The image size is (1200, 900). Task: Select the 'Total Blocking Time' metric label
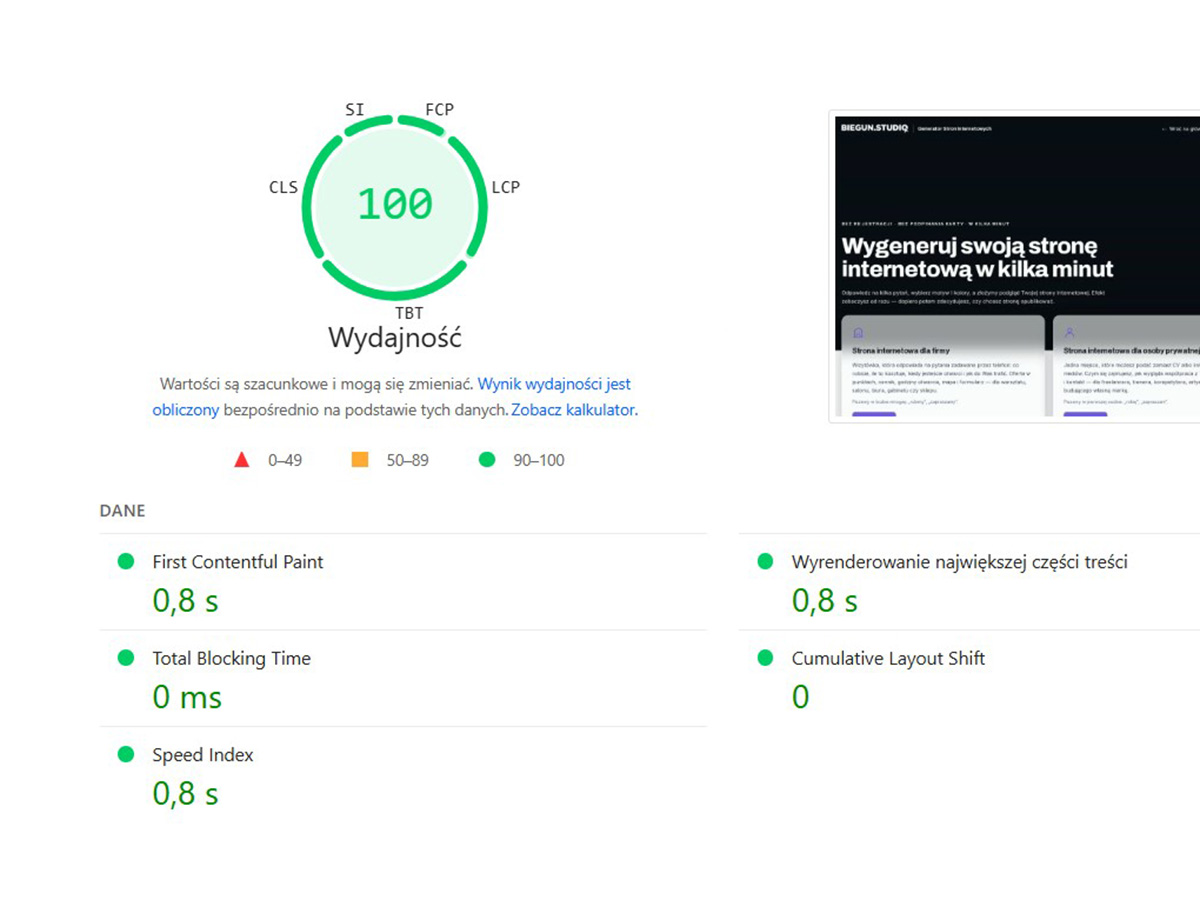pyautogui.click(x=232, y=658)
